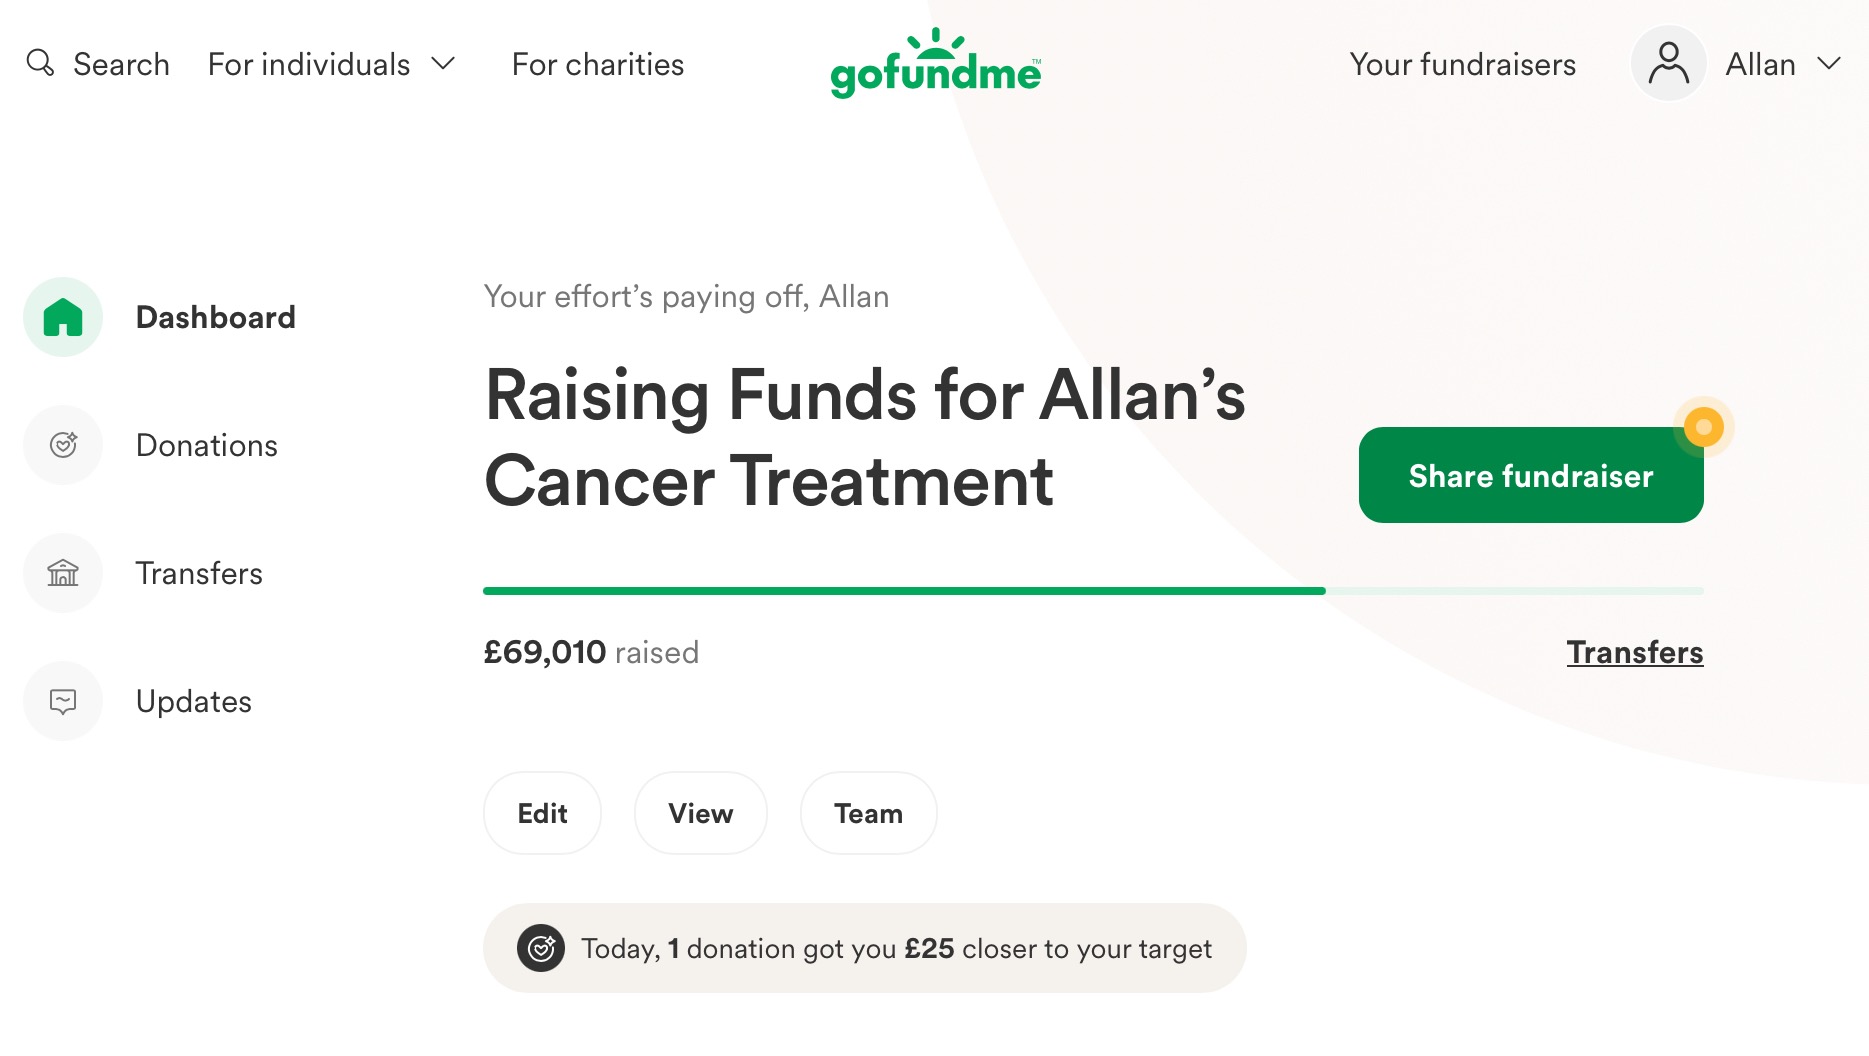
Task: Go to GoFundMe home via logo
Action: (936, 63)
